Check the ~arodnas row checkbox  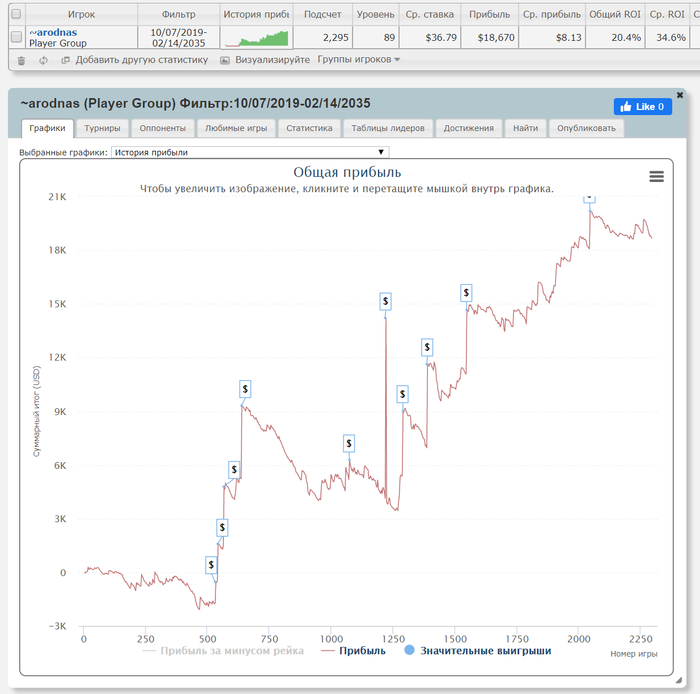tap(16, 37)
